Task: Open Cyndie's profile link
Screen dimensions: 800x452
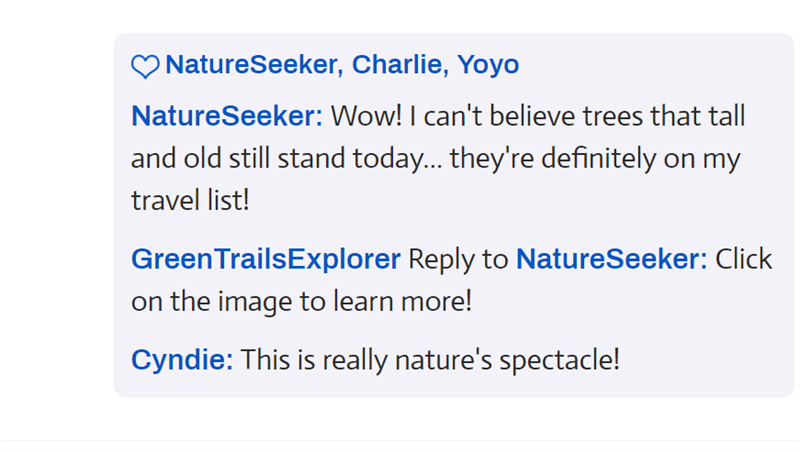Action: click(x=181, y=359)
